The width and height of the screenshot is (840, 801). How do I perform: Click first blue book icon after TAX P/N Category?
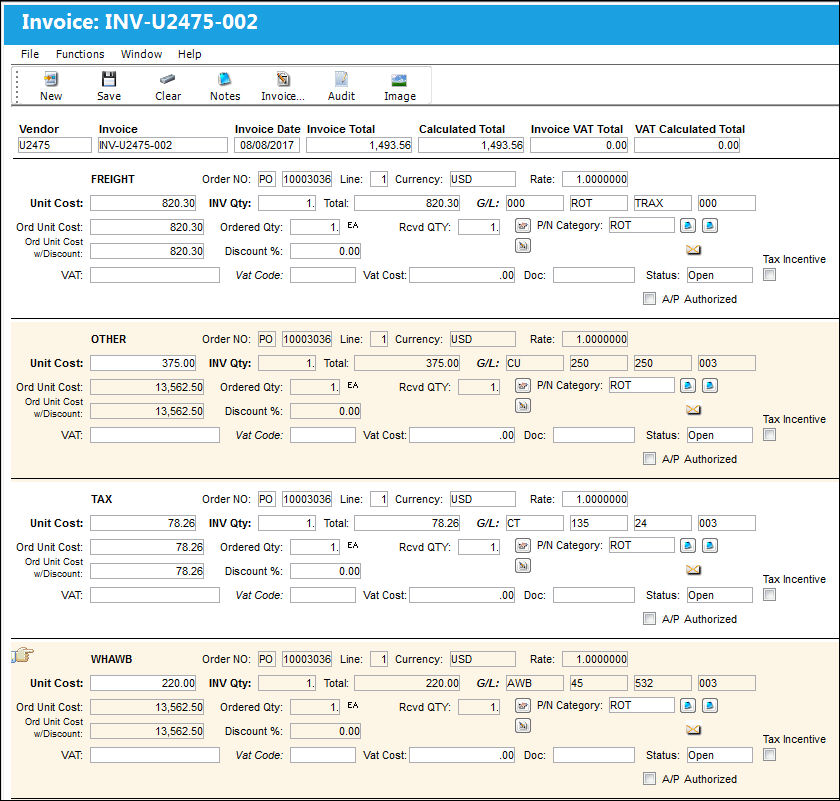[688, 545]
